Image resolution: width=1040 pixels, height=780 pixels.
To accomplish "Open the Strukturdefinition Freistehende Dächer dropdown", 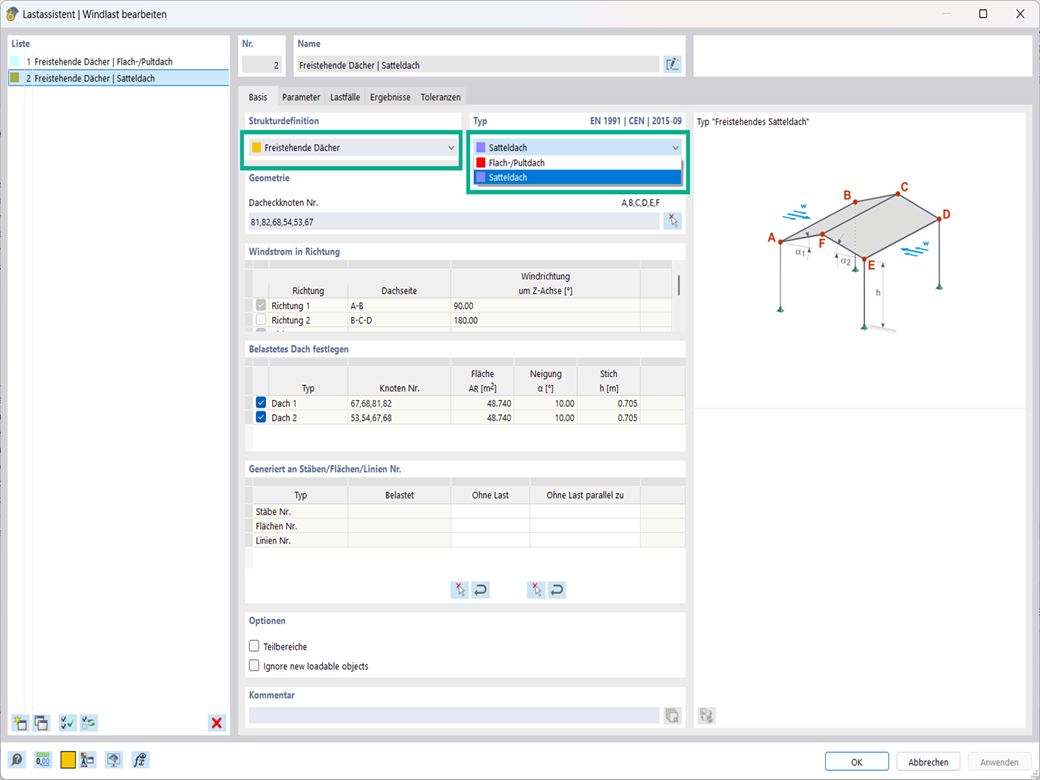I will pos(353,147).
